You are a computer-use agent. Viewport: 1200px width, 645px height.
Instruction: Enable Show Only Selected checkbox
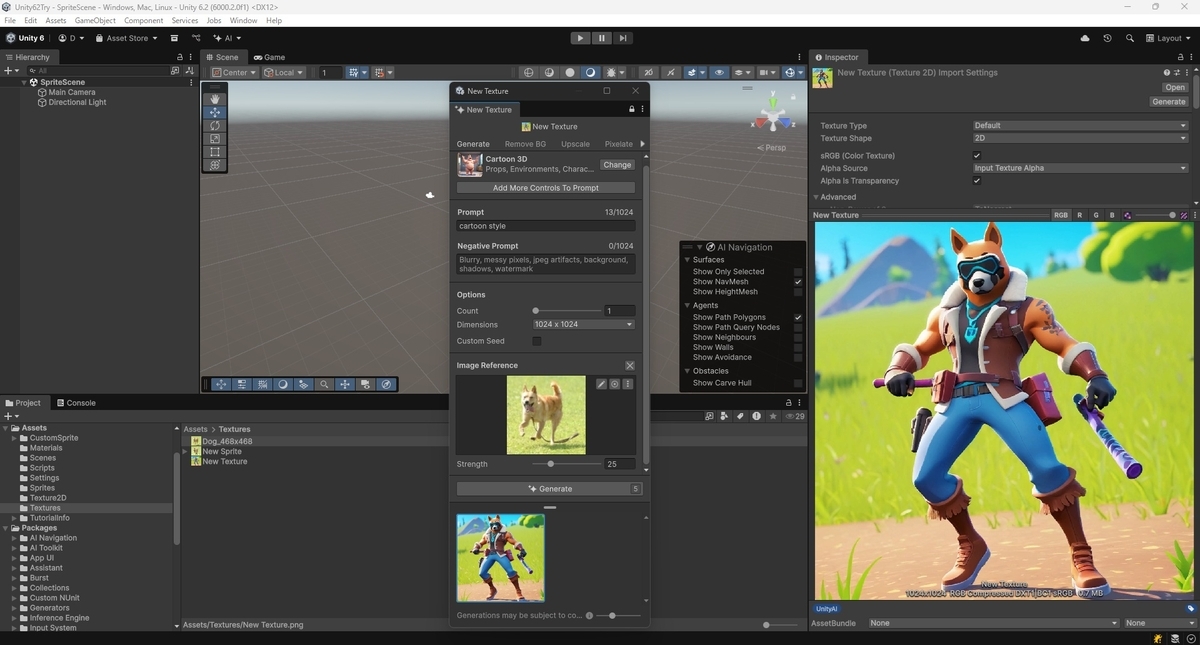(798, 272)
